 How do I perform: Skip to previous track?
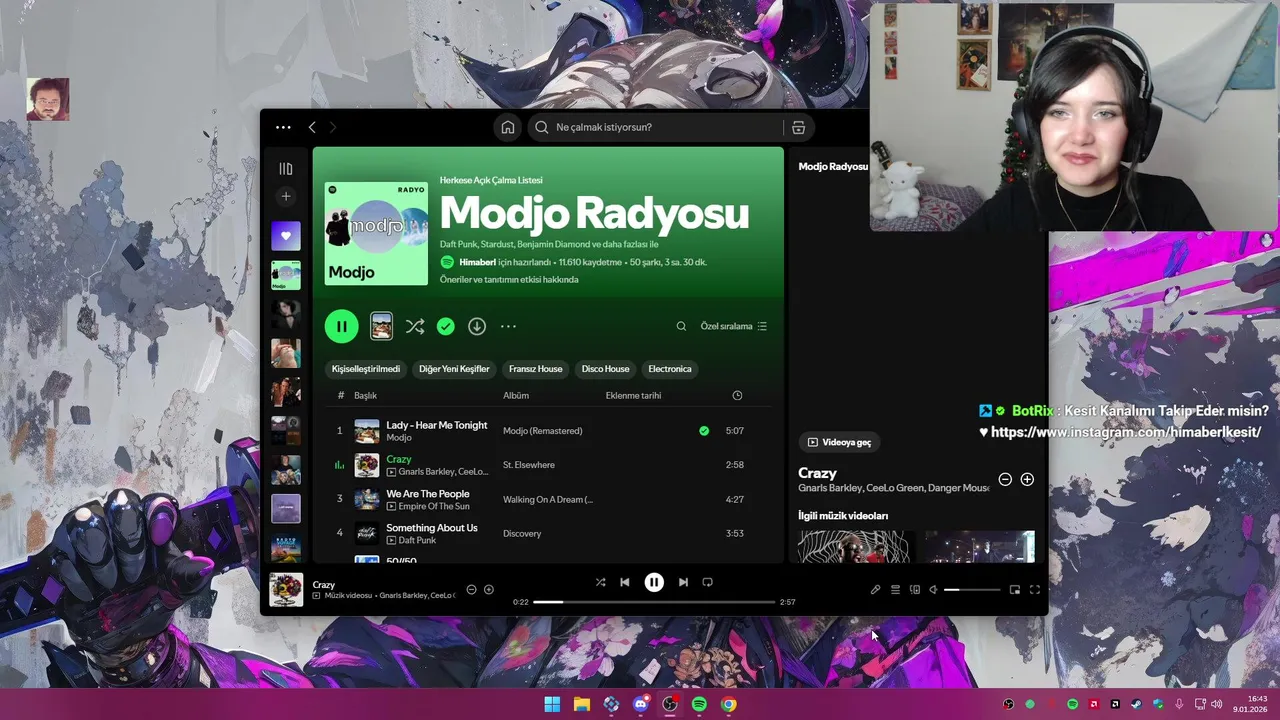625,582
